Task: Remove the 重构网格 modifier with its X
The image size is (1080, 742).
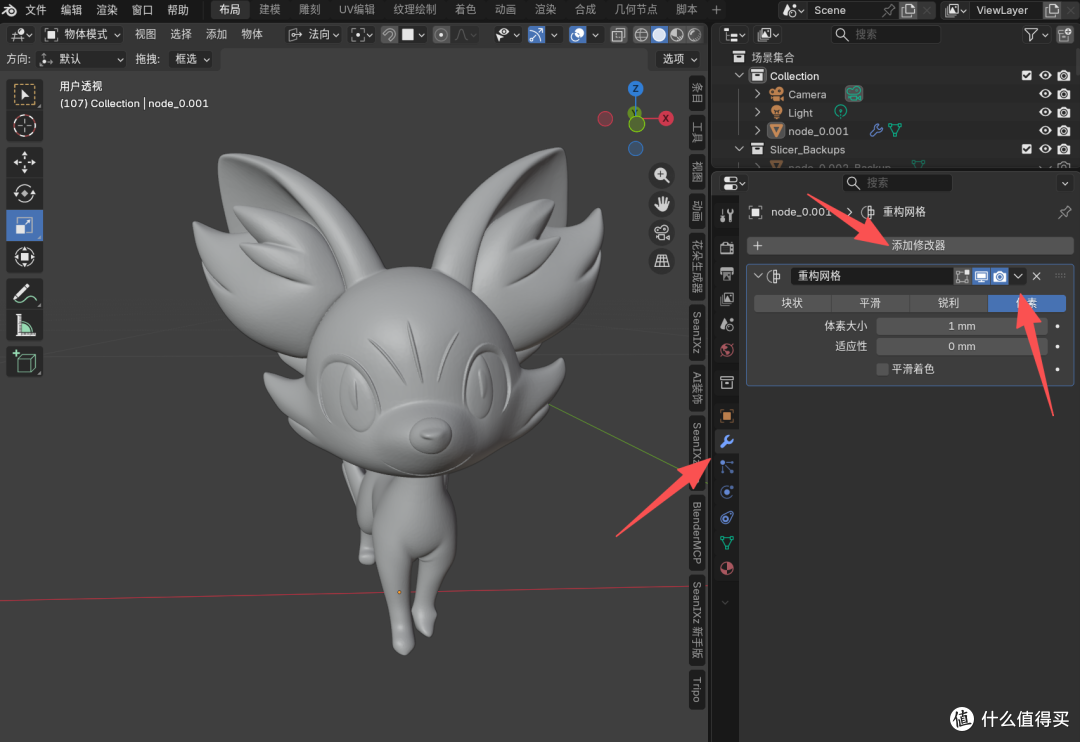Action: [x=1037, y=276]
